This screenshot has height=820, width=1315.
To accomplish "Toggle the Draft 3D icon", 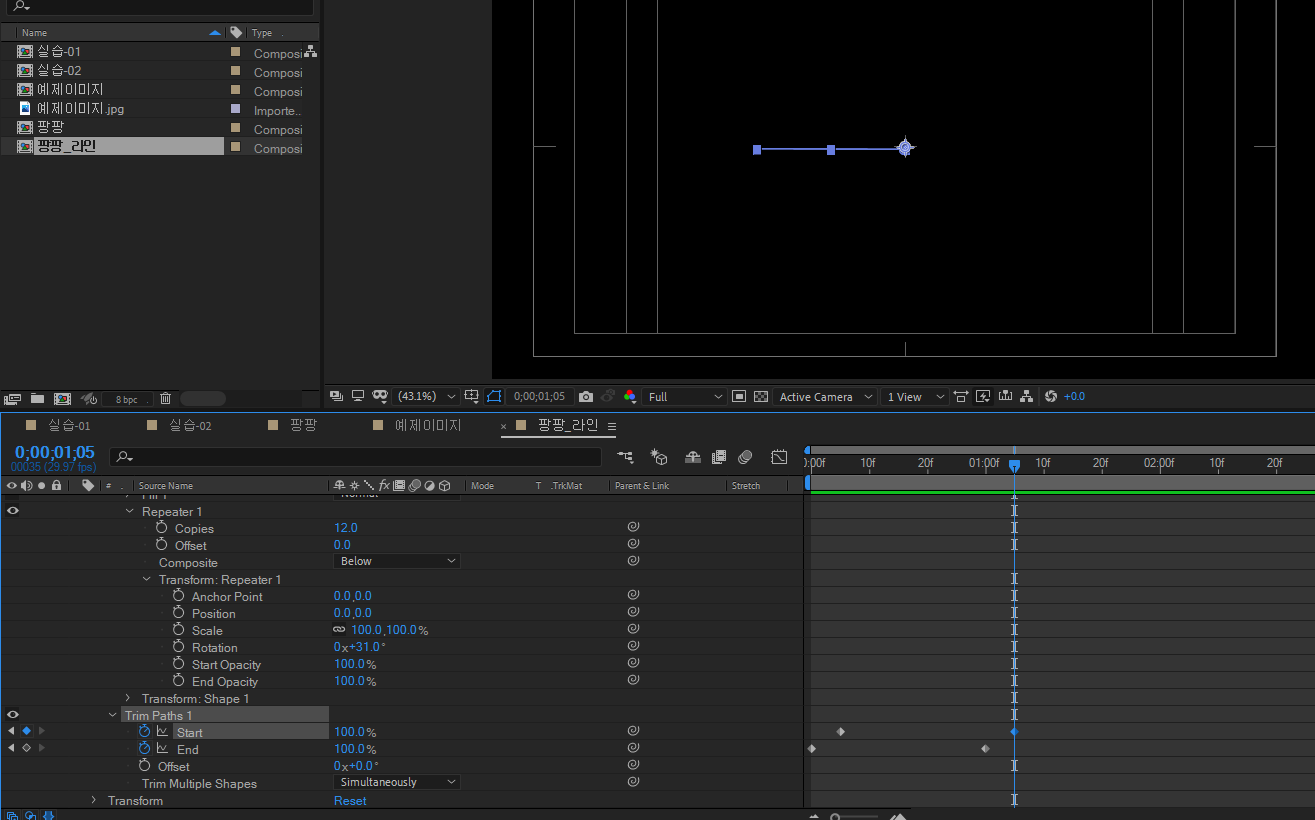I will point(659,457).
